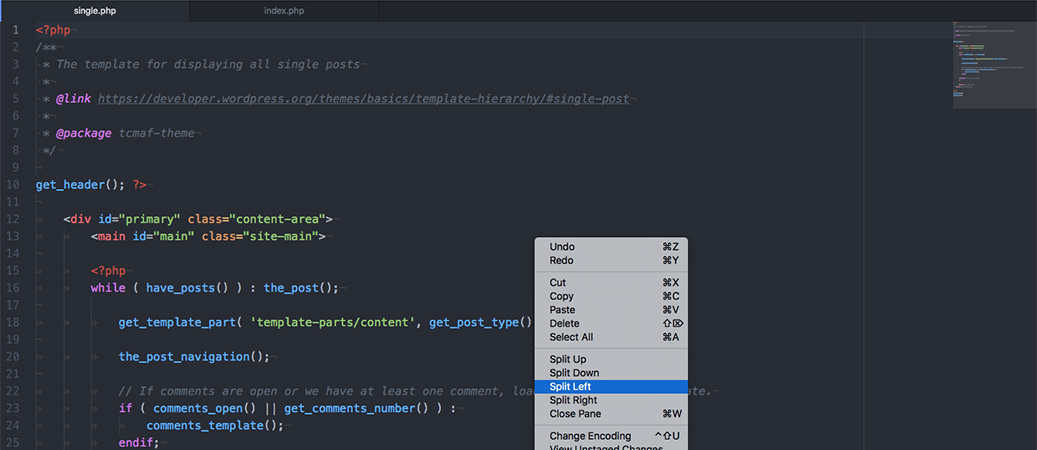Screen dimensions: 1037x450
Task: Click the Delete menu entry
Action: tap(564, 324)
